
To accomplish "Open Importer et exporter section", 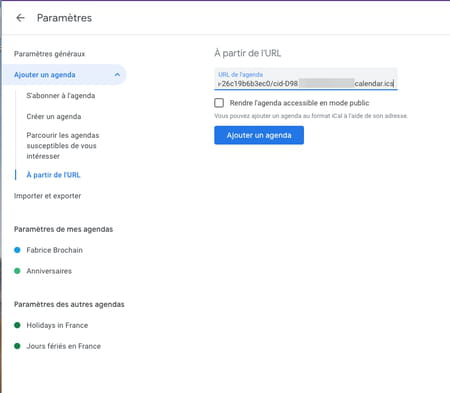I will pos(47,196).
